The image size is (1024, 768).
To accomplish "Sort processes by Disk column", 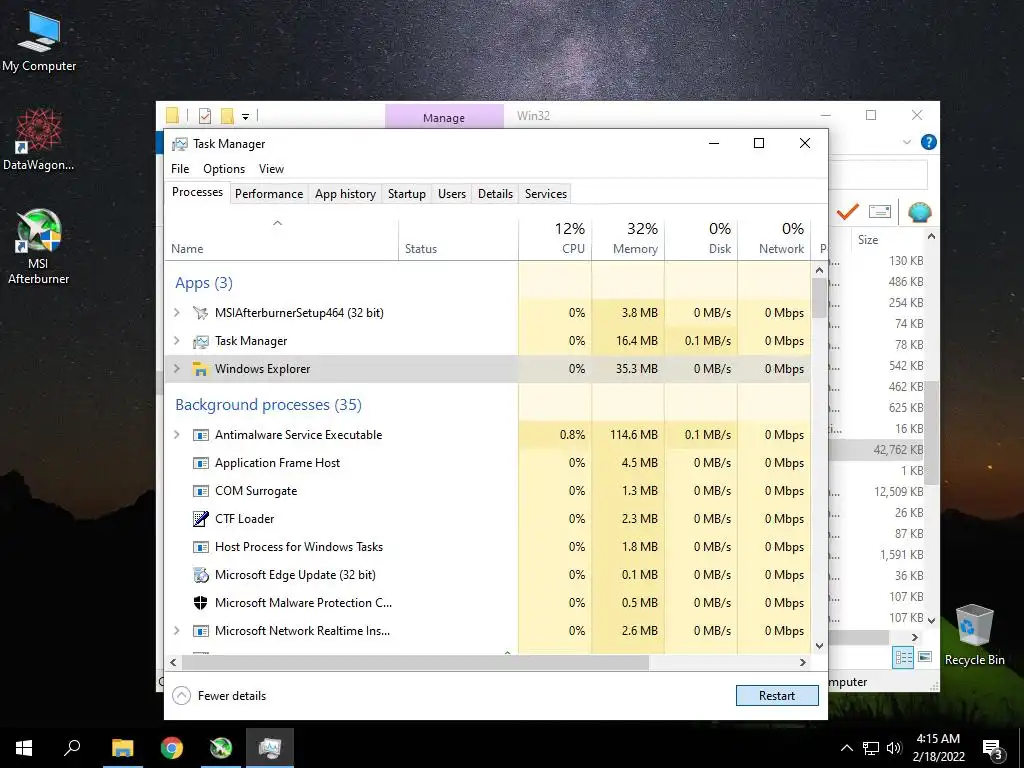I will click(x=701, y=238).
